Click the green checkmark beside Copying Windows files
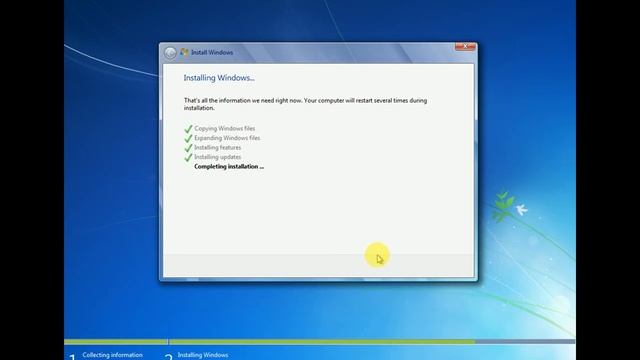Image resolution: width=640 pixels, height=360 pixels. (188, 129)
